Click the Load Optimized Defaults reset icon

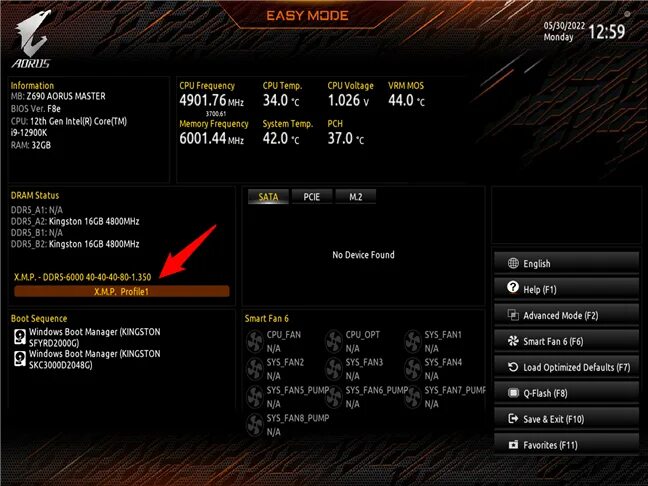[513, 367]
